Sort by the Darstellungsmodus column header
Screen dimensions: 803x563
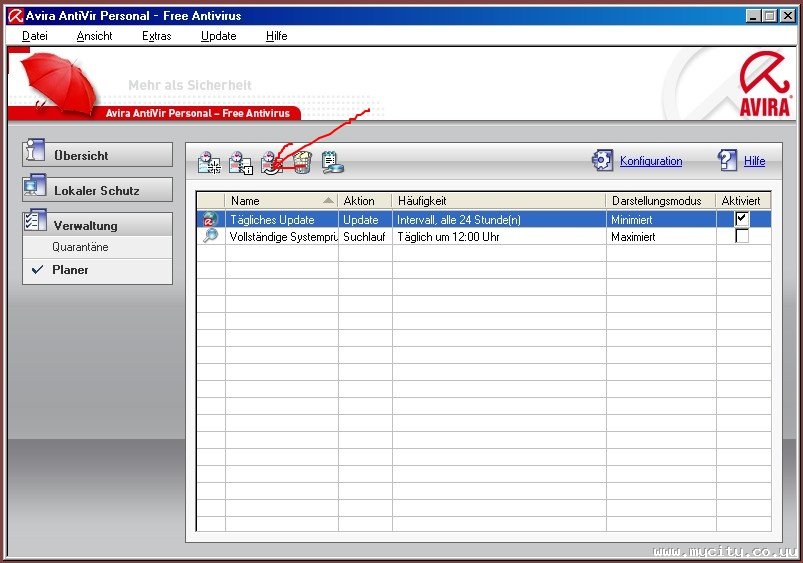coord(661,201)
